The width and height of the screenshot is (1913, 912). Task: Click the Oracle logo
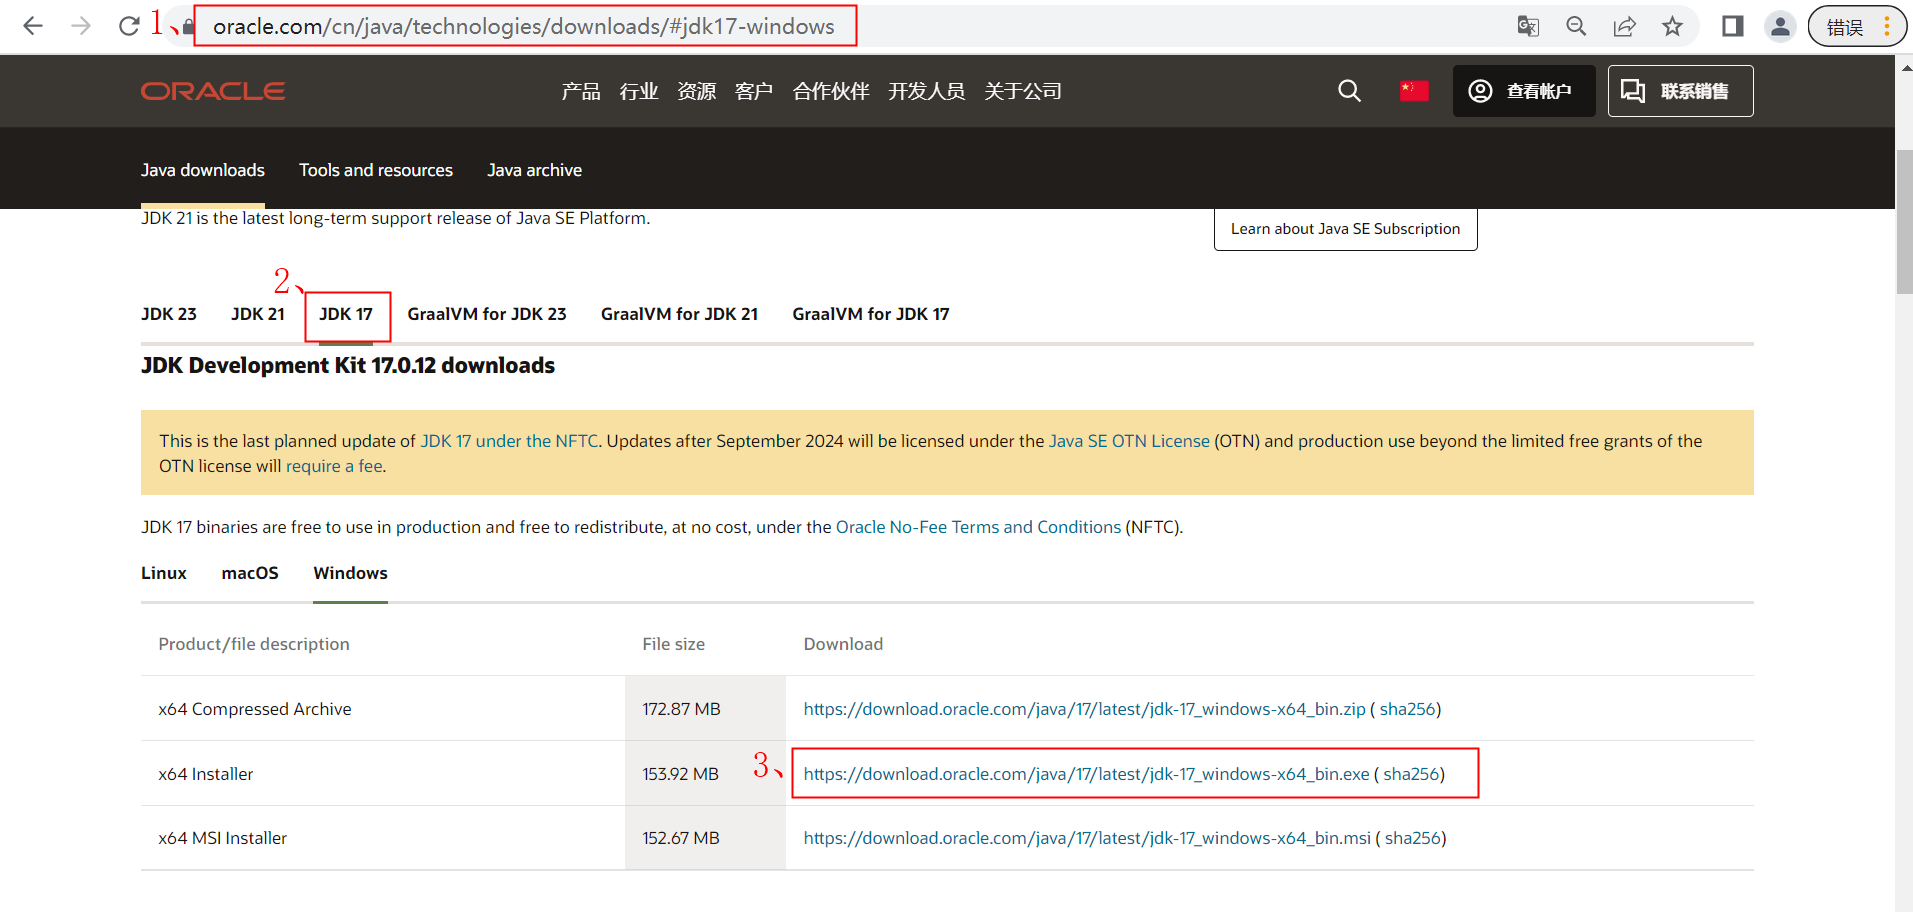click(x=213, y=91)
